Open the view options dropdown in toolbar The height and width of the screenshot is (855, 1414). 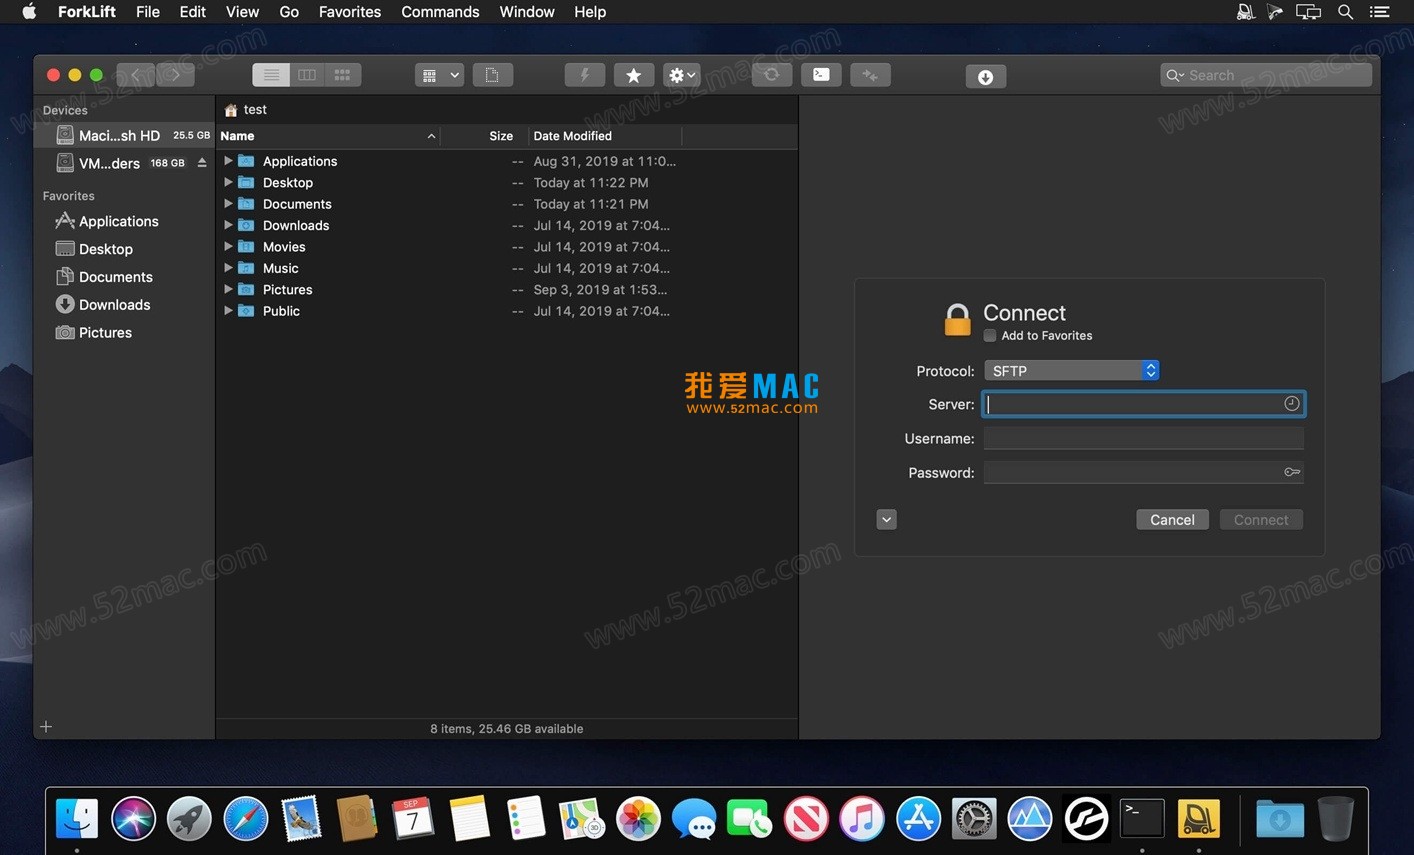[x=439, y=75]
